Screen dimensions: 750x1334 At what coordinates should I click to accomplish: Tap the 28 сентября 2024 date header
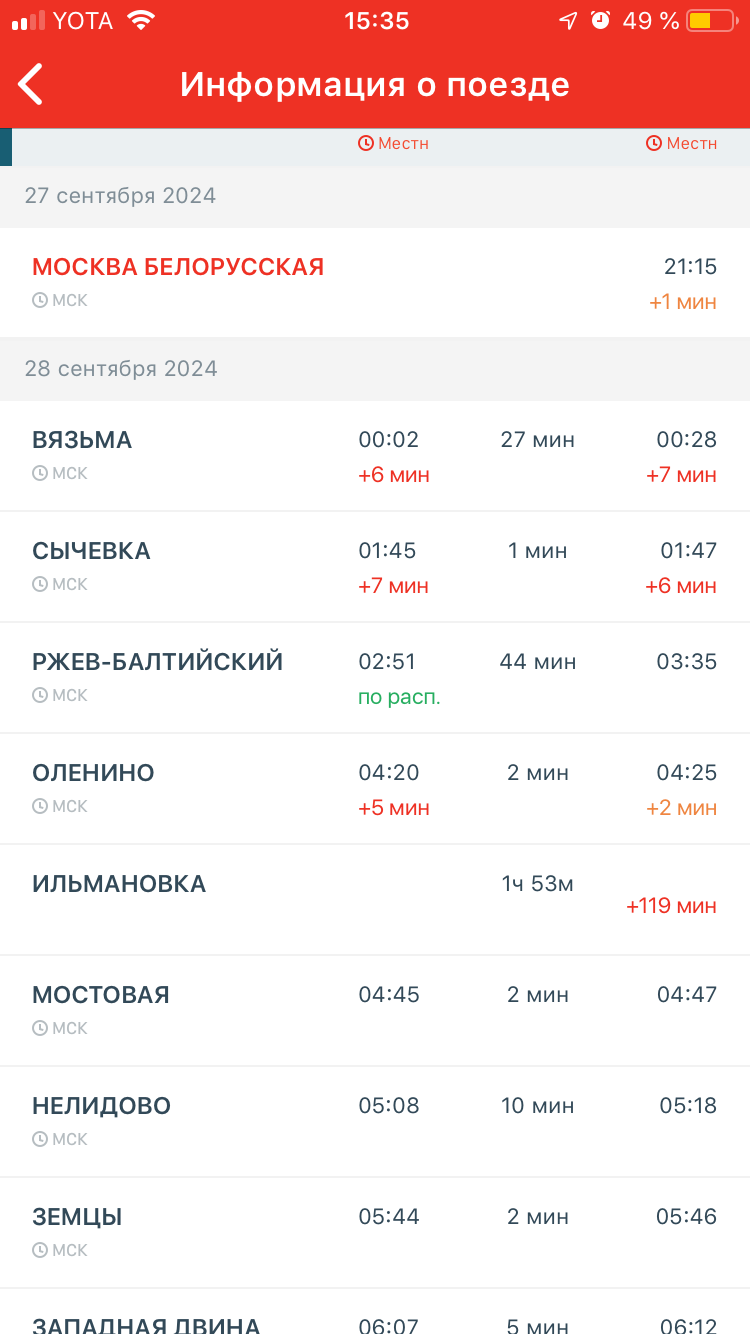tap(121, 369)
